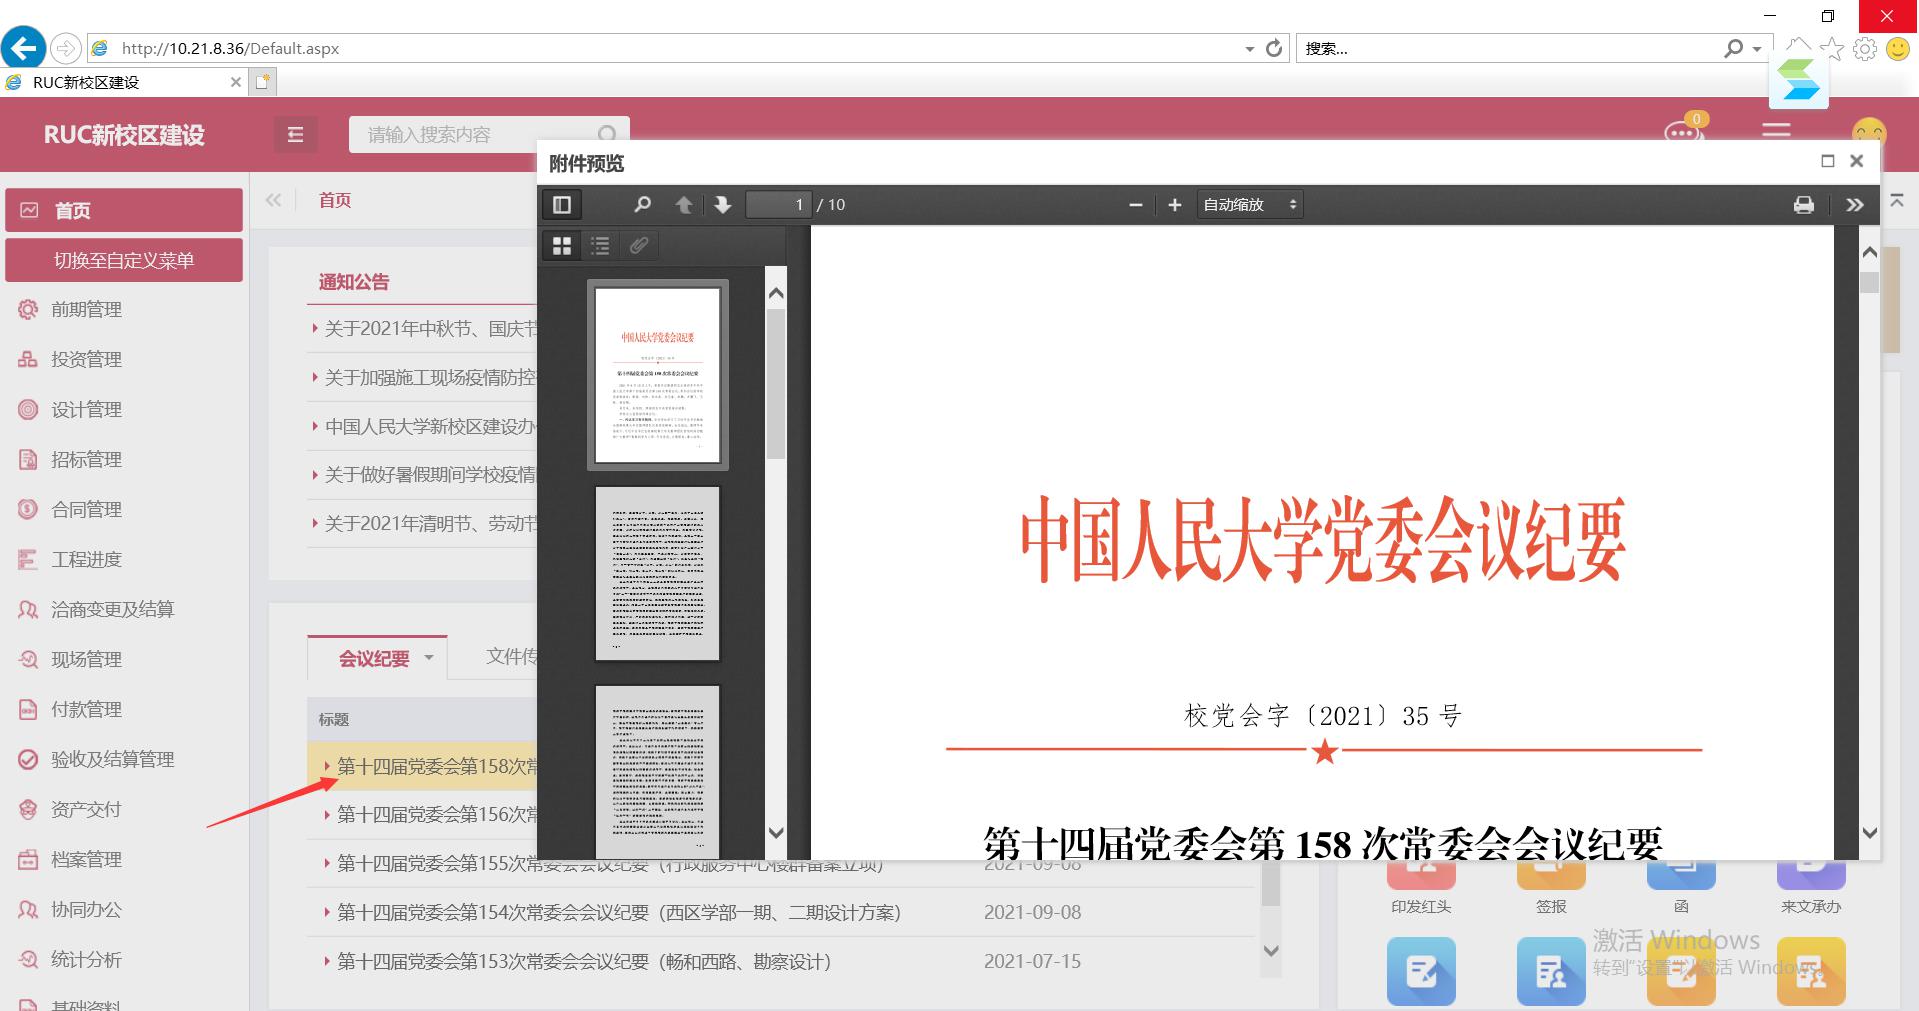Click 切换至自定义菜单 button
Screen dimensions: 1919x1011
click(124, 260)
